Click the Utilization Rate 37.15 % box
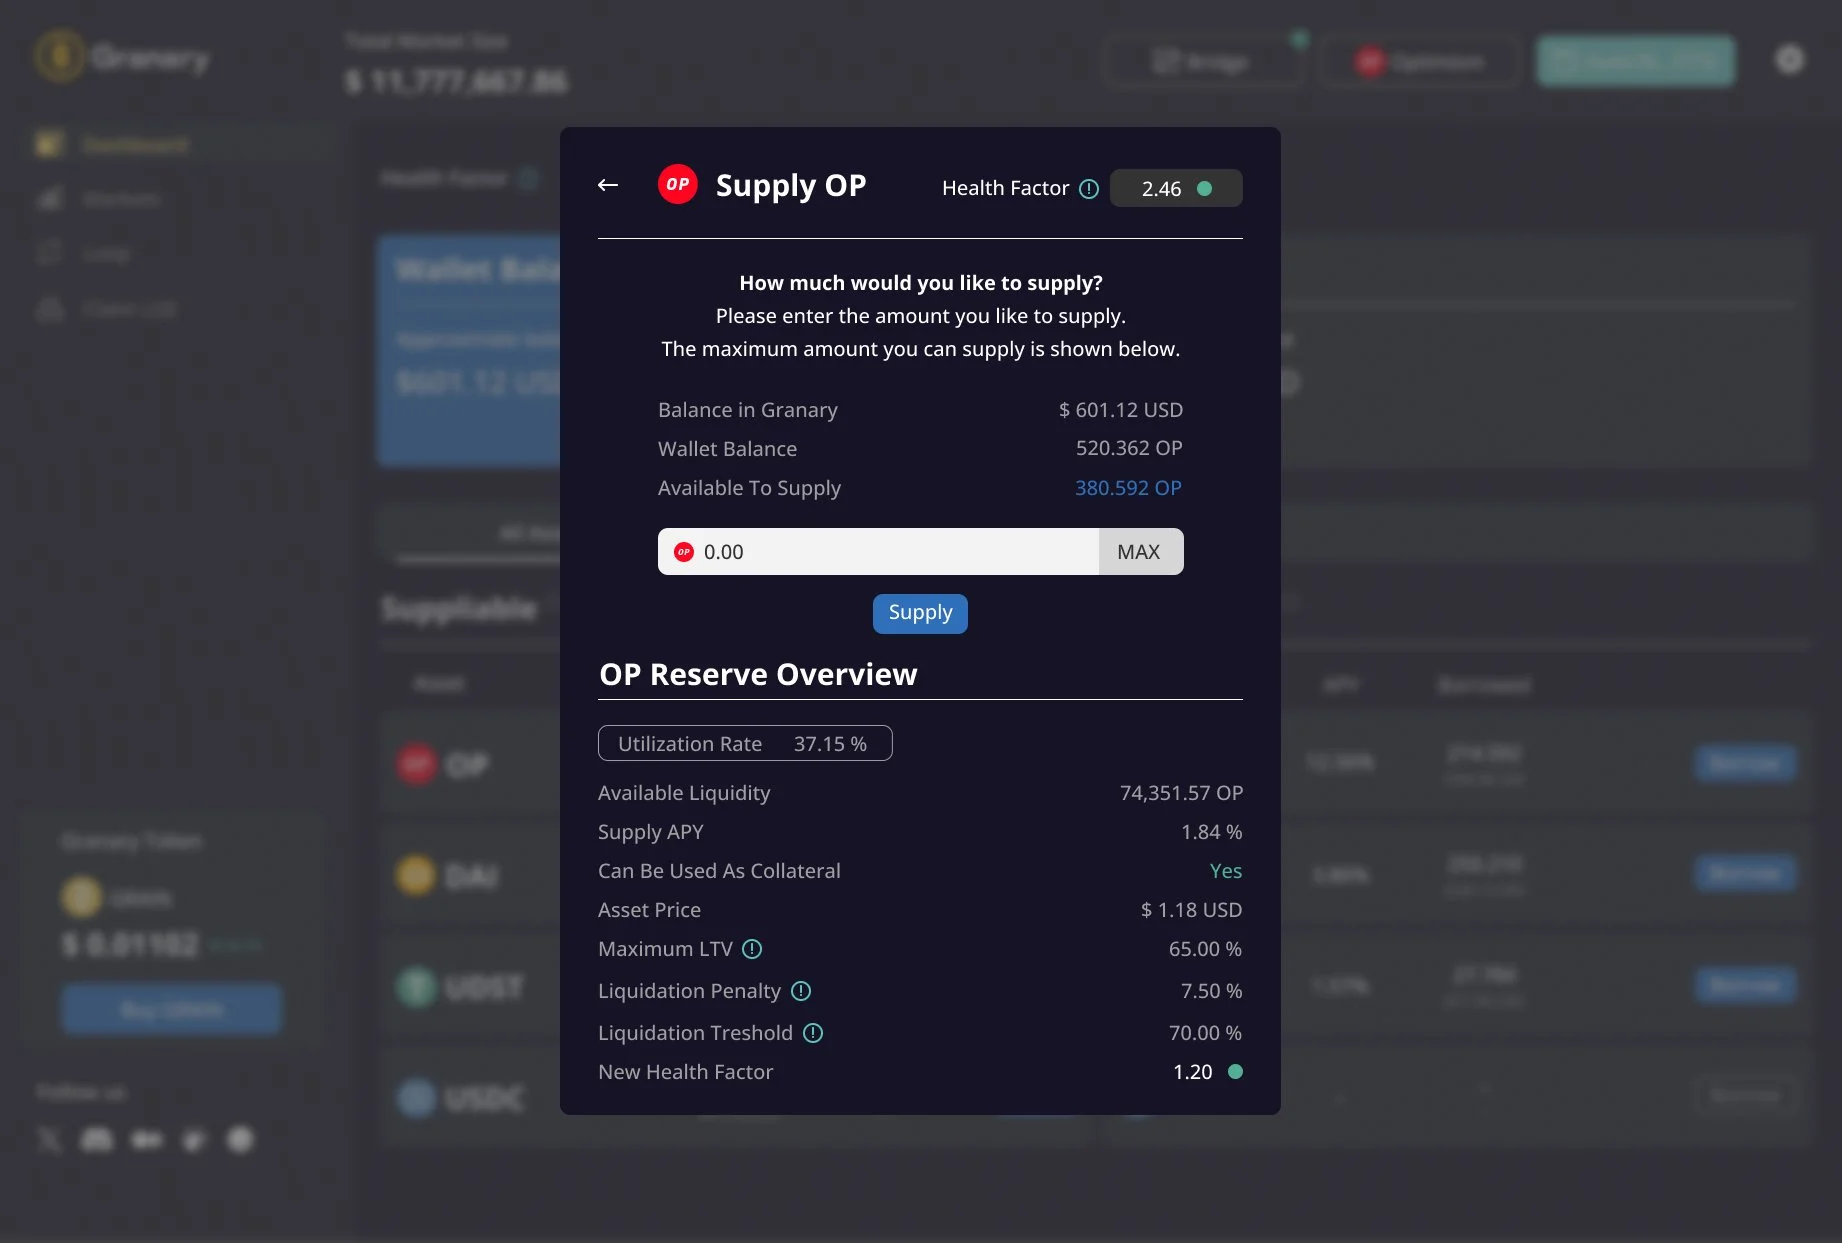The image size is (1842, 1243). tap(745, 743)
